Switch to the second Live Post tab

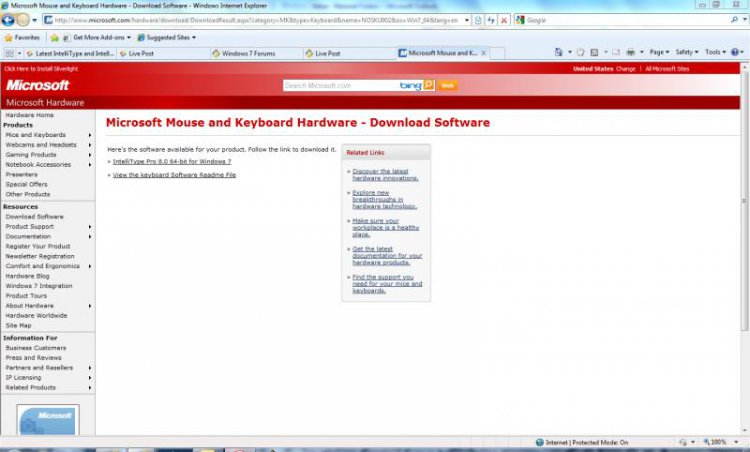349,54
